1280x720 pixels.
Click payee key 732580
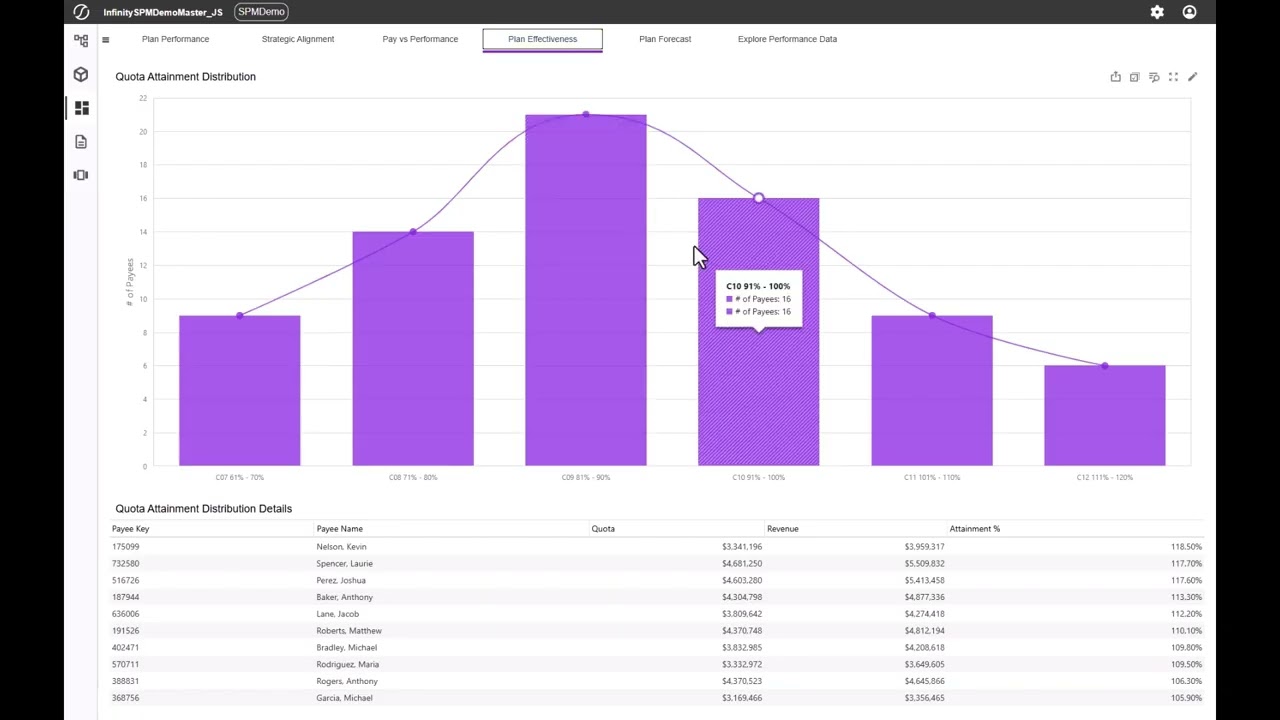tap(126, 564)
